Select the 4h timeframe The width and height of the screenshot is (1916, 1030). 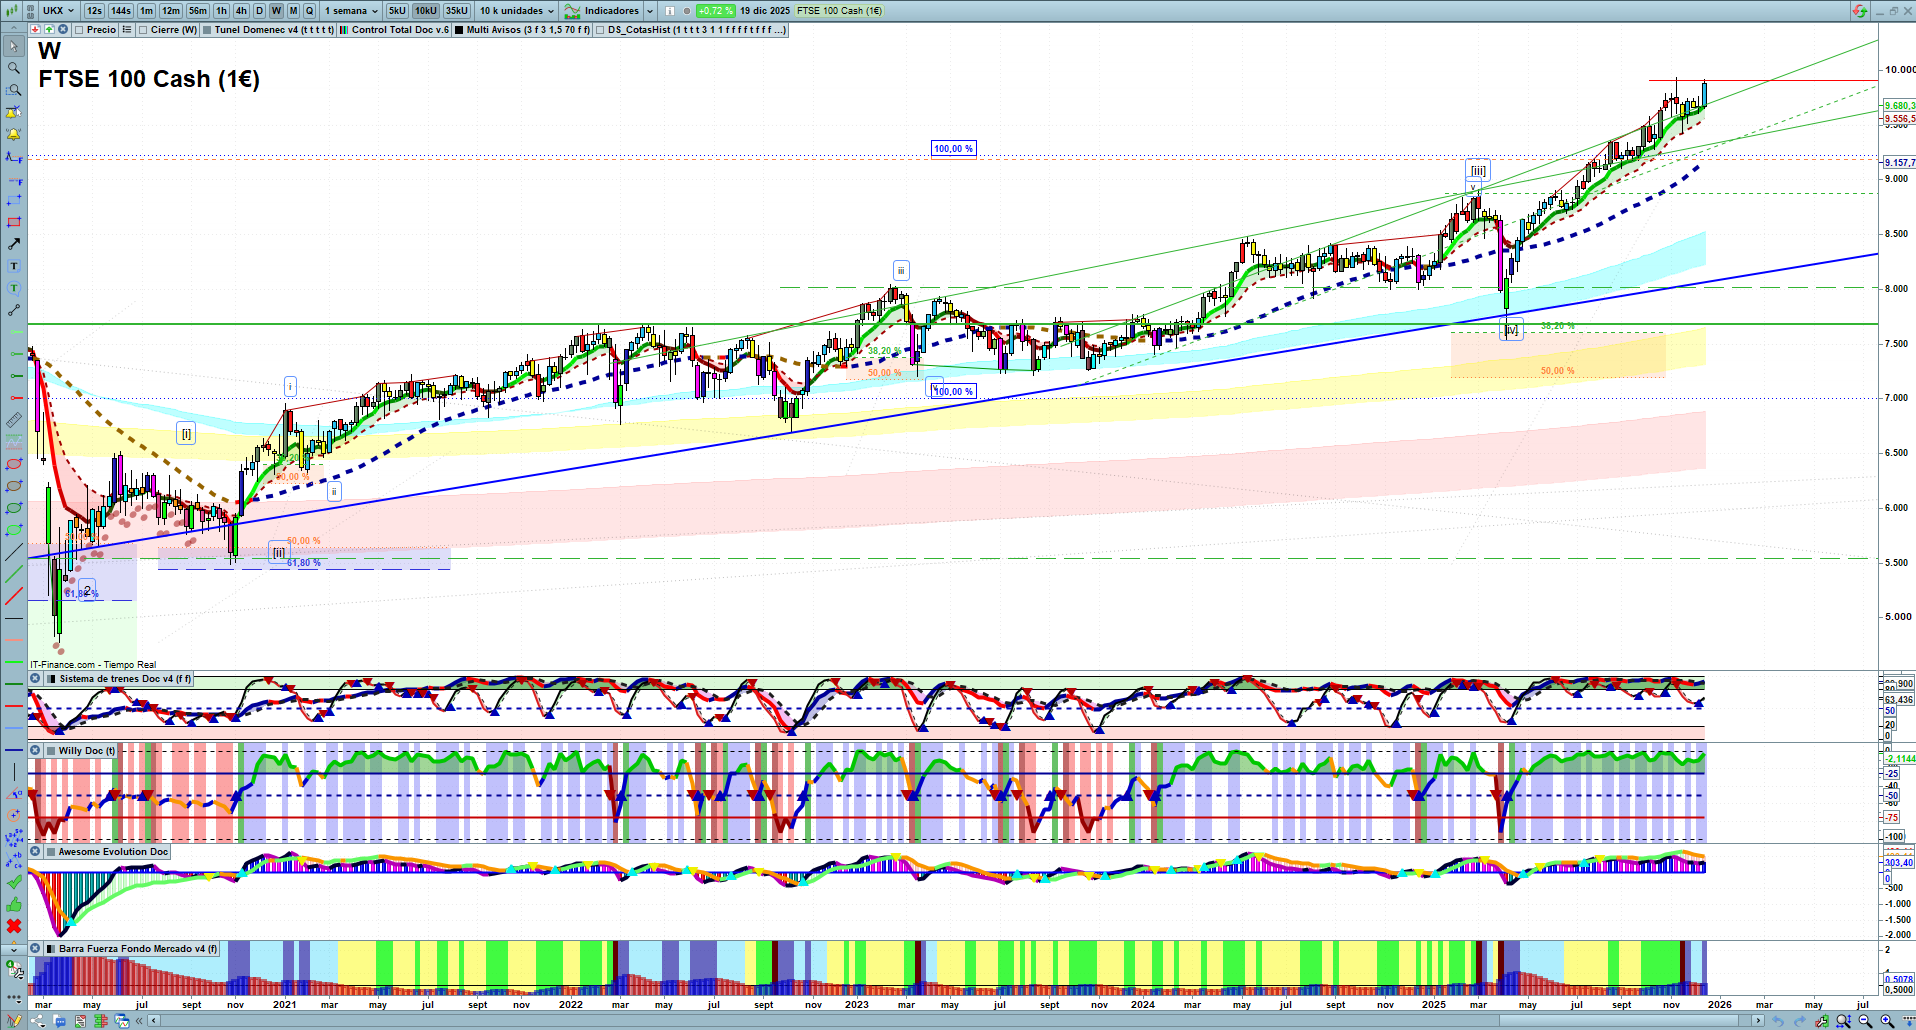click(x=241, y=11)
